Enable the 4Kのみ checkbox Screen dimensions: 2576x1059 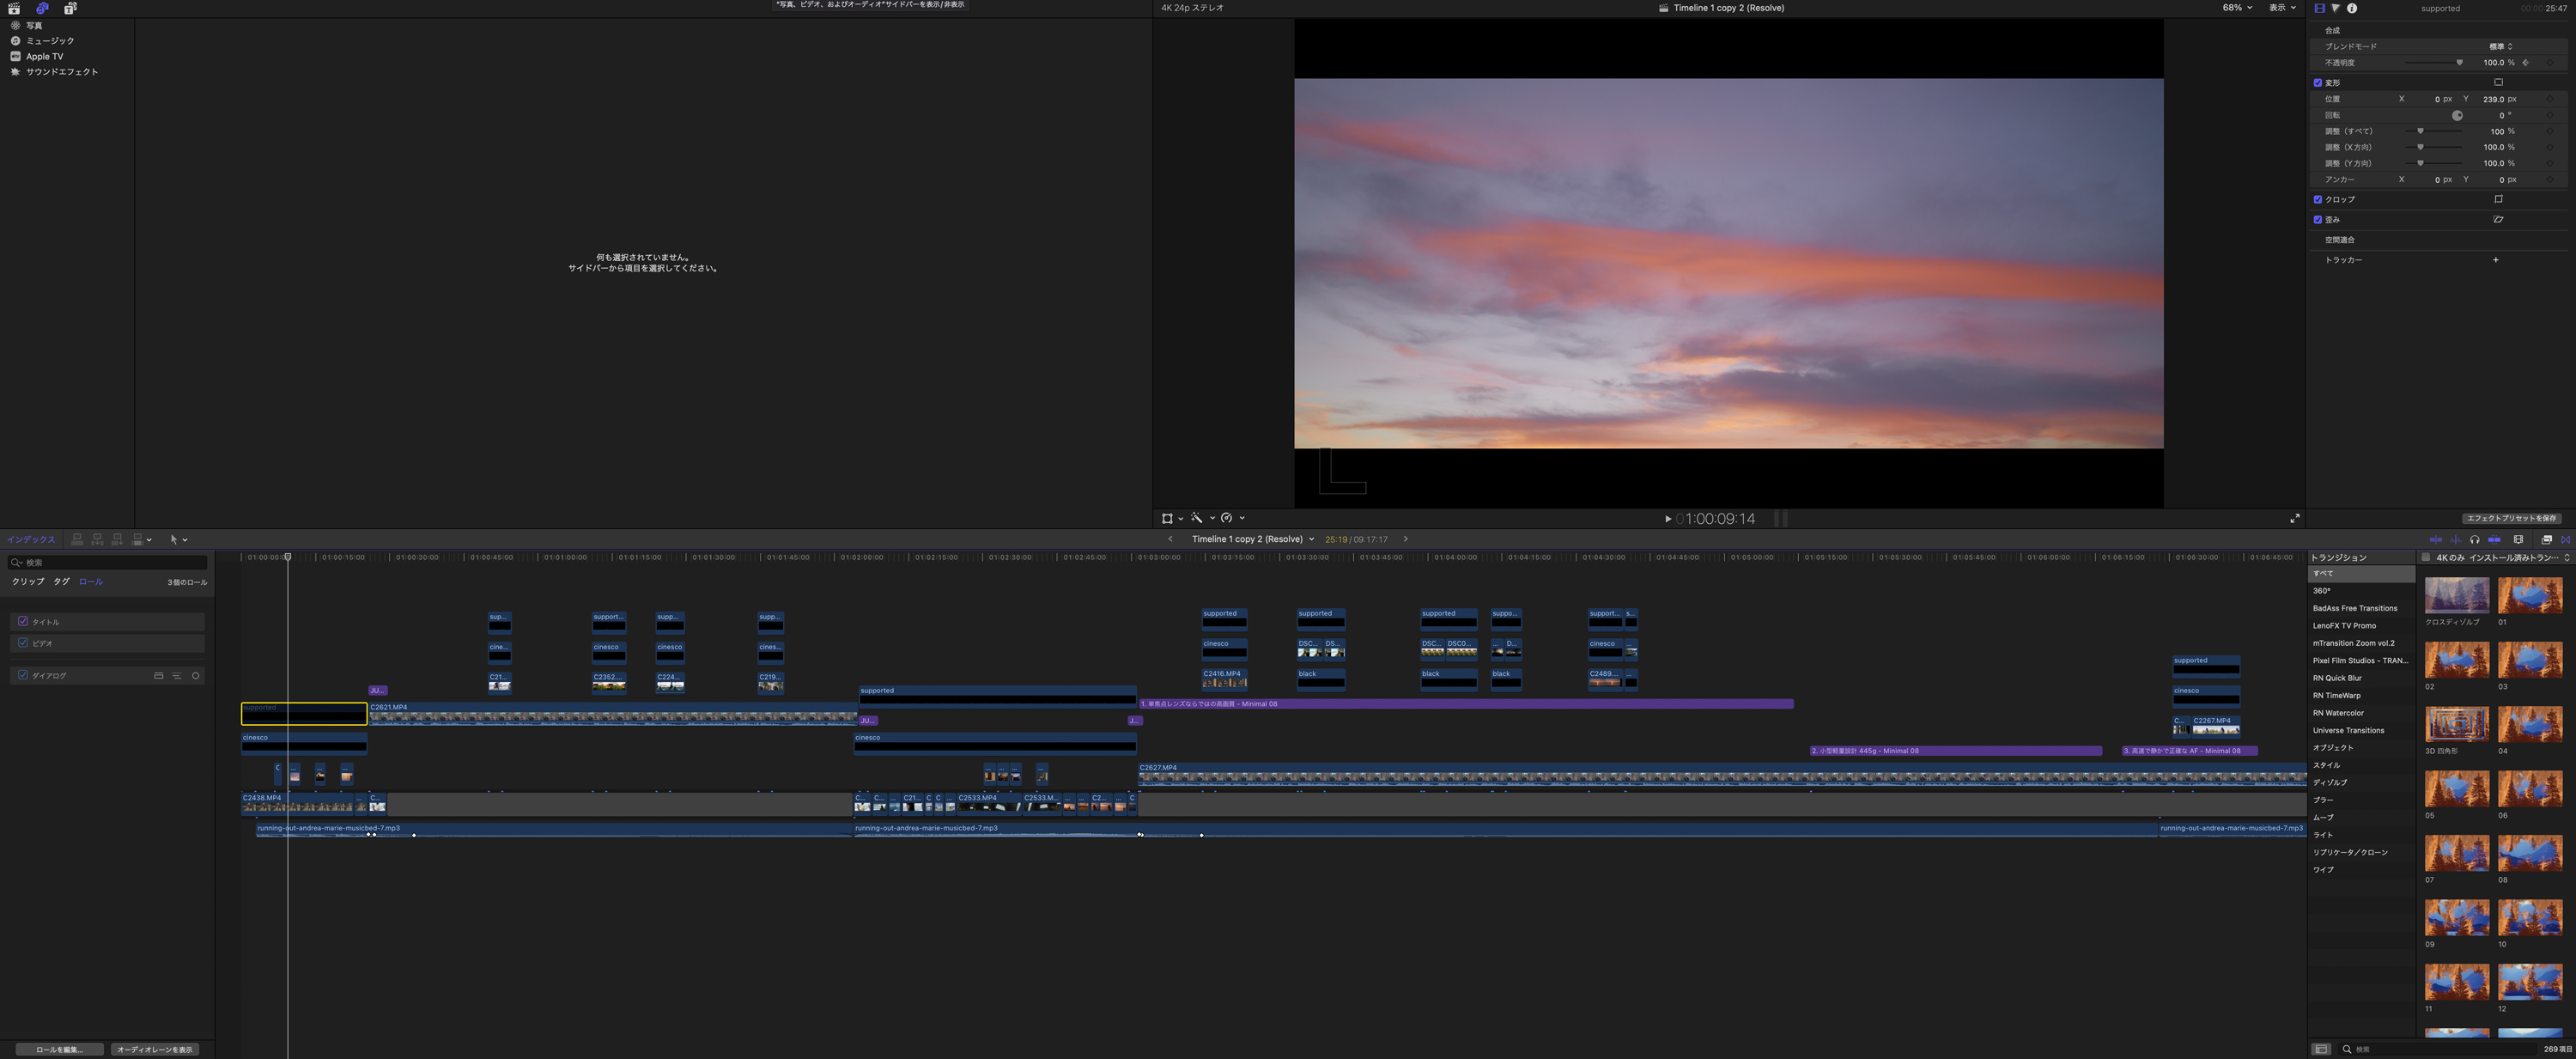pyautogui.click(x=2425, y=558)
